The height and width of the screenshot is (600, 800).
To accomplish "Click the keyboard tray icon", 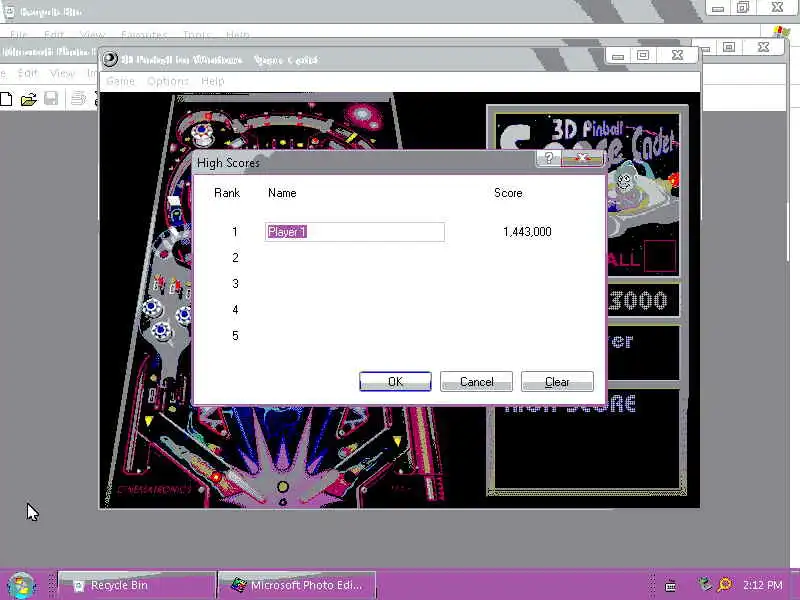I will [670, 586].
